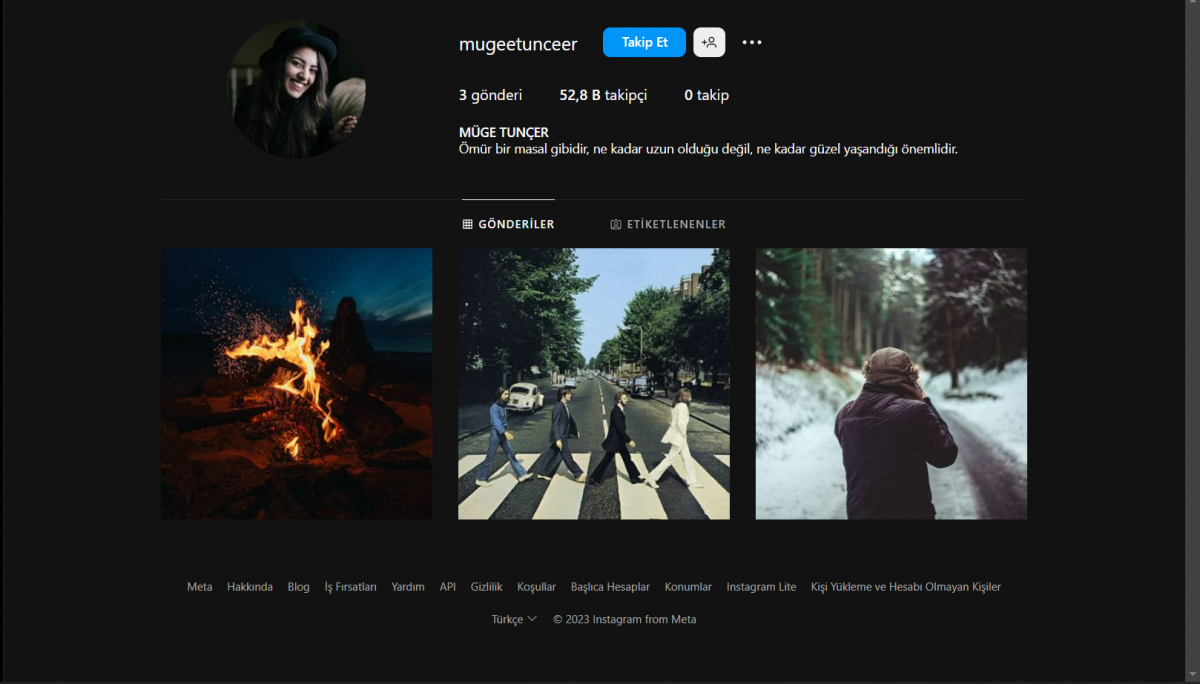
Task: Open Kişi Yükleme ve Hesabı Olmayan Kişiler link
Action: pos(906,587)
